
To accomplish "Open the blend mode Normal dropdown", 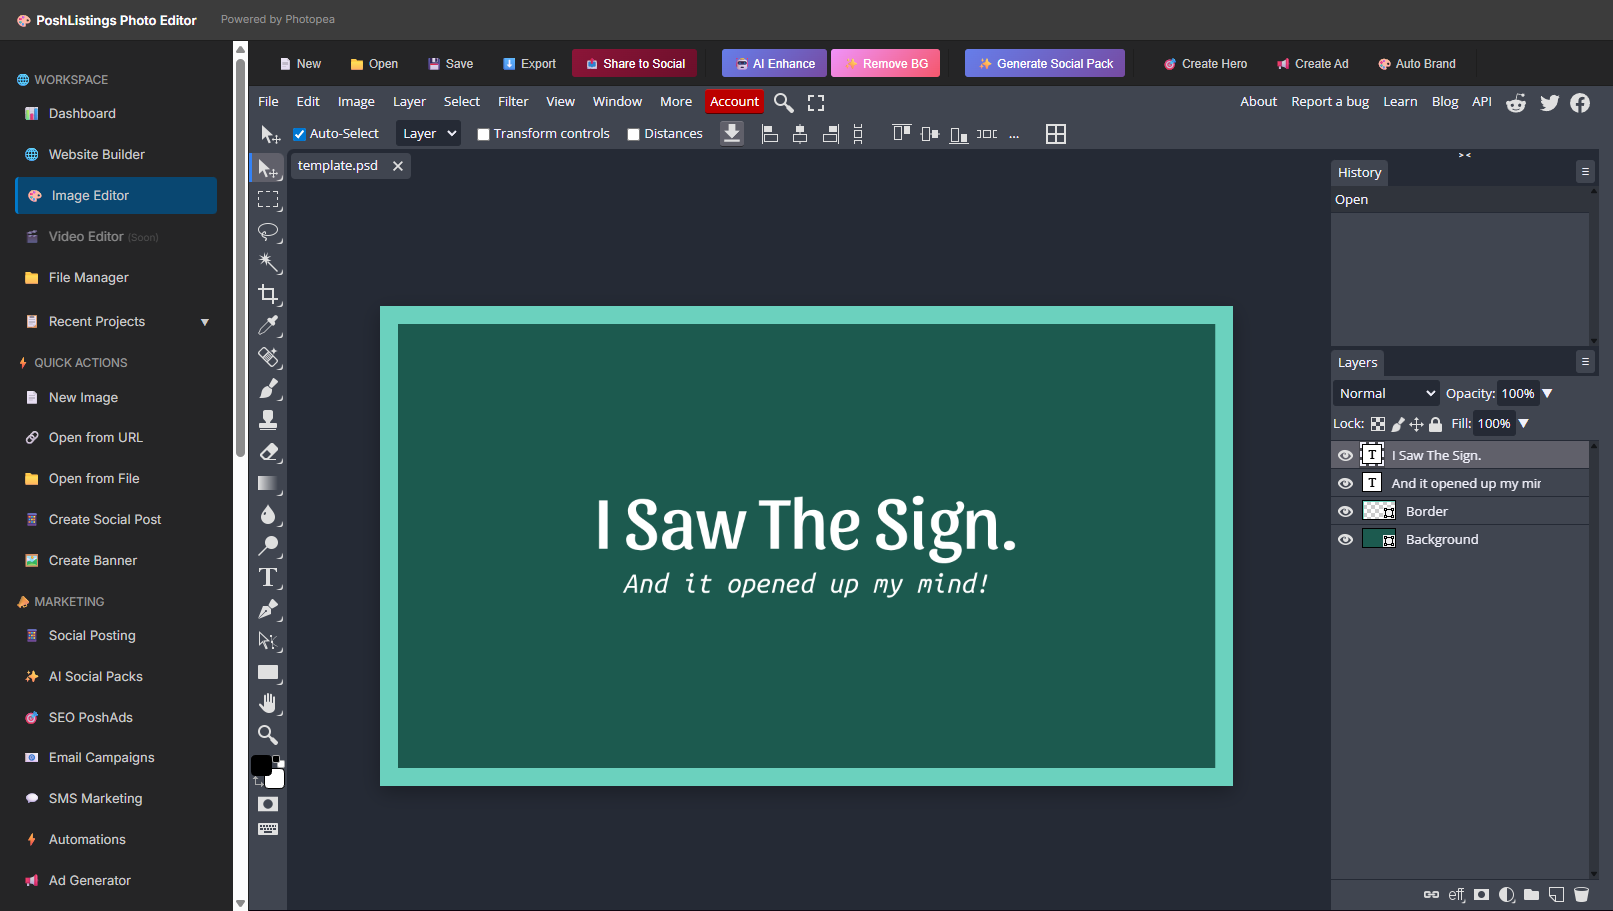I will point(1386,394).
